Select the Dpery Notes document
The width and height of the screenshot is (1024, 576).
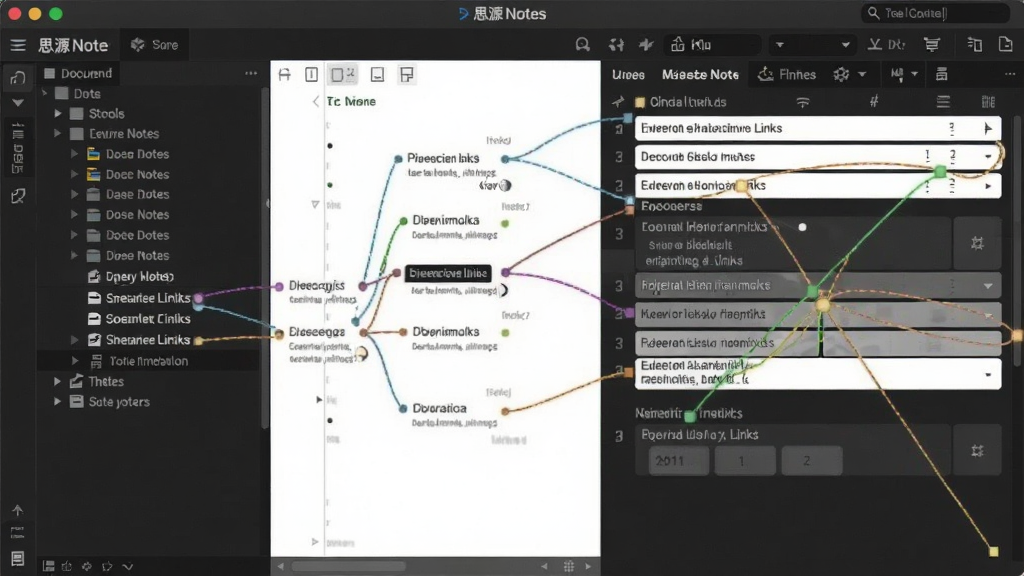point(139,276)
